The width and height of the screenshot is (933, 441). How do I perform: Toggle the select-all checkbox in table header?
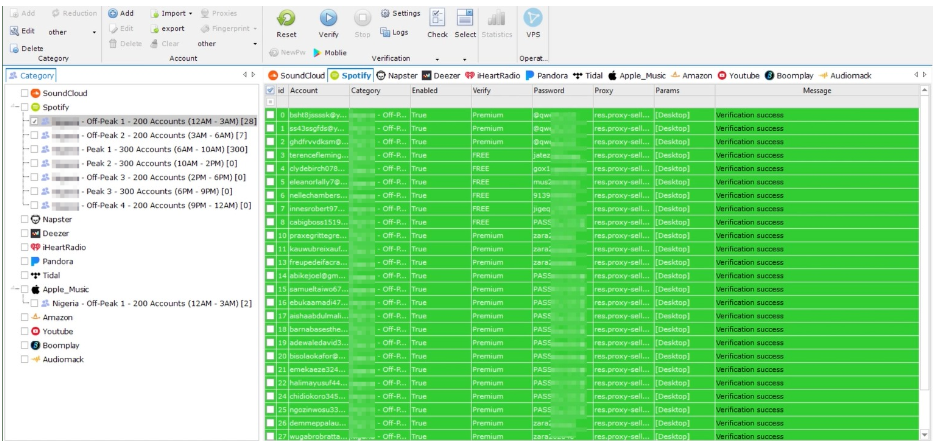(270, 90)
